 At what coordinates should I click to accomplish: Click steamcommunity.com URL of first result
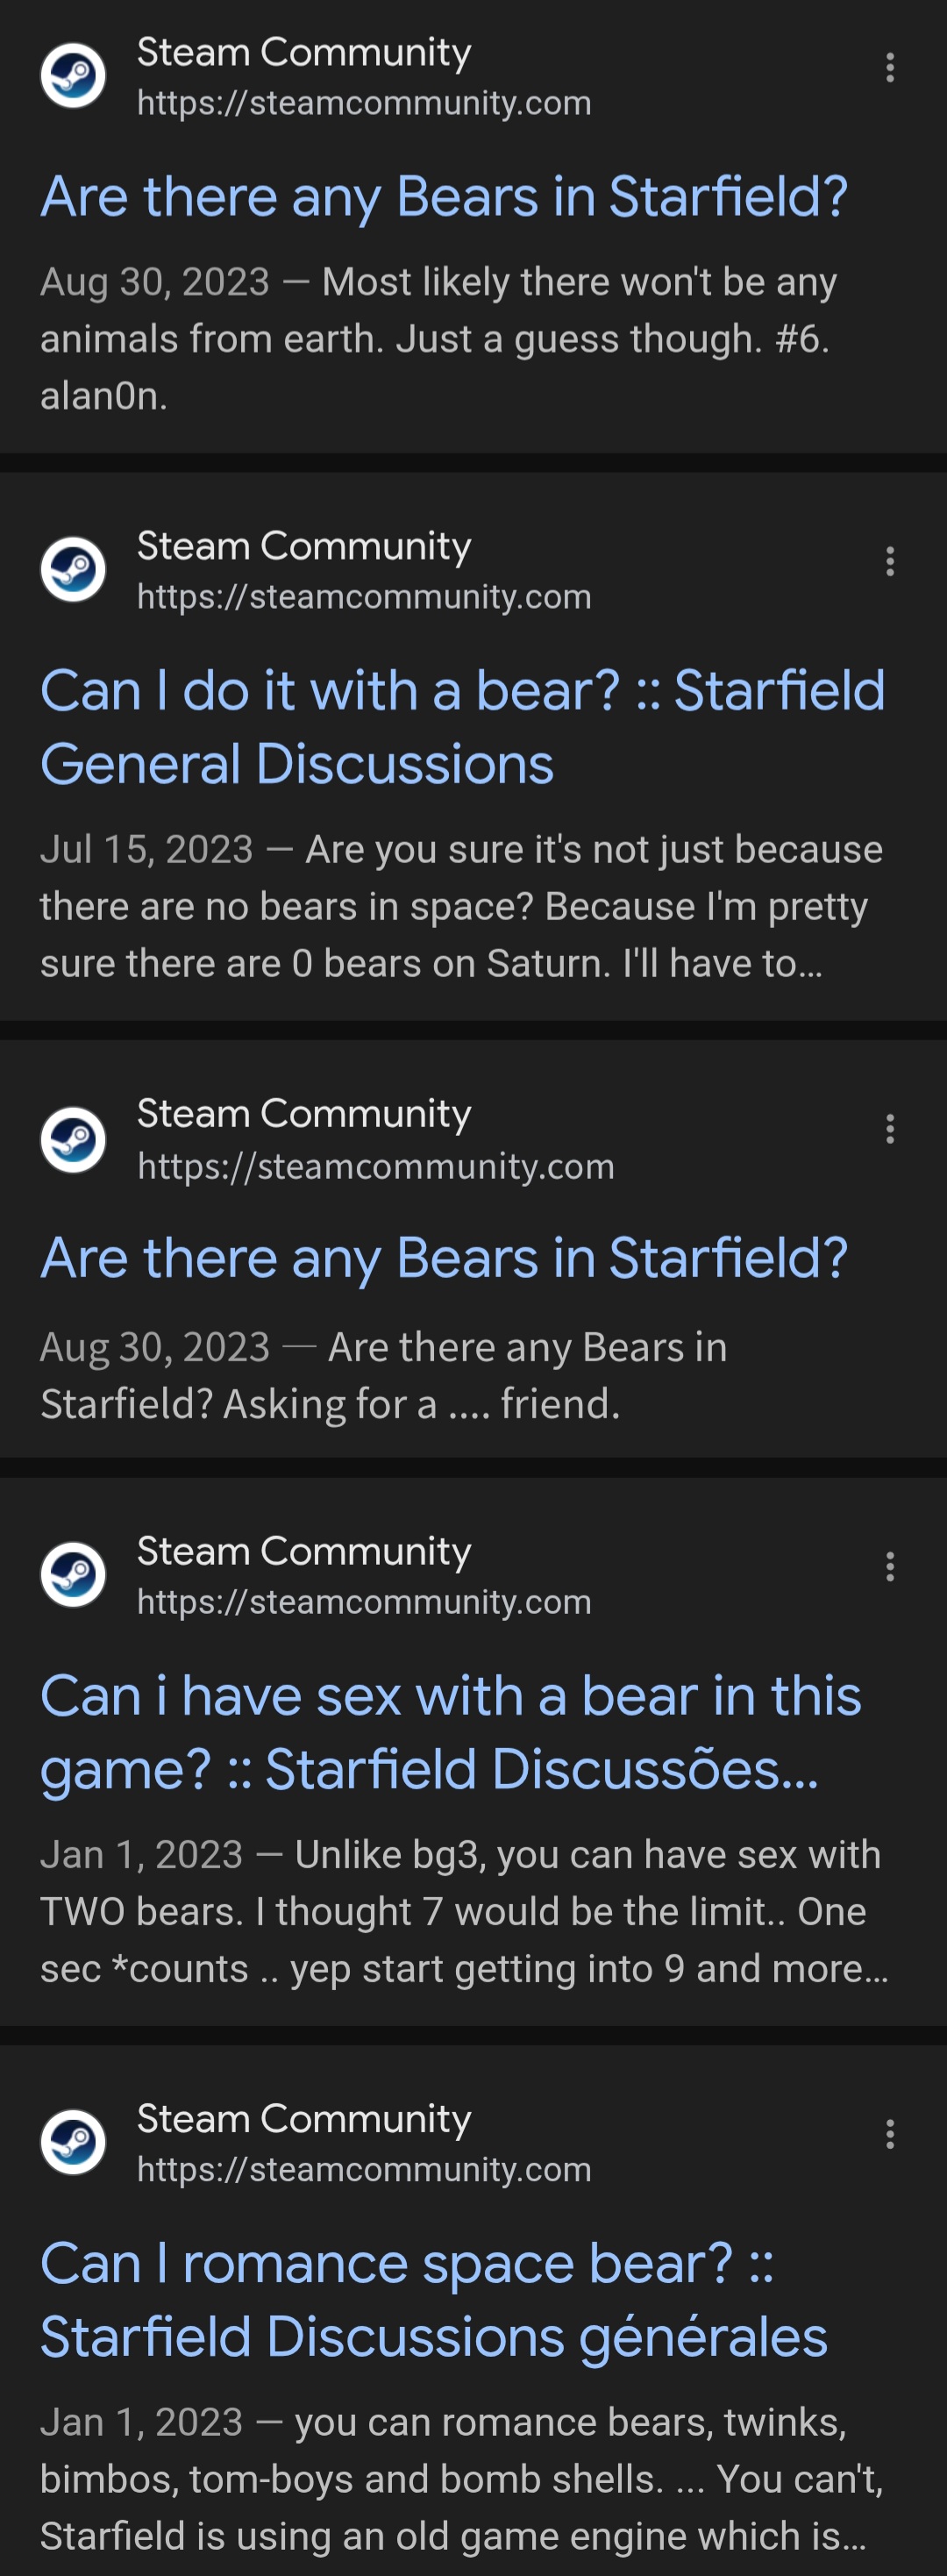[x=364, y=103]
